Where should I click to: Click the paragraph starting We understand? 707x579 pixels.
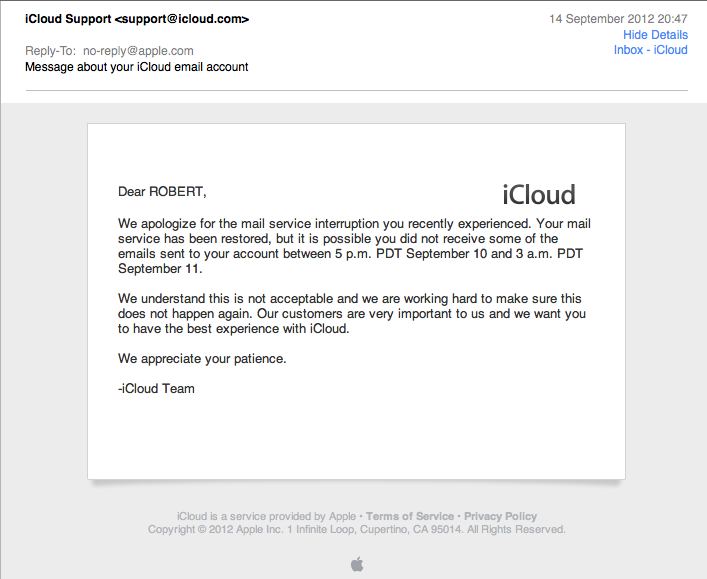click(350, 313)
